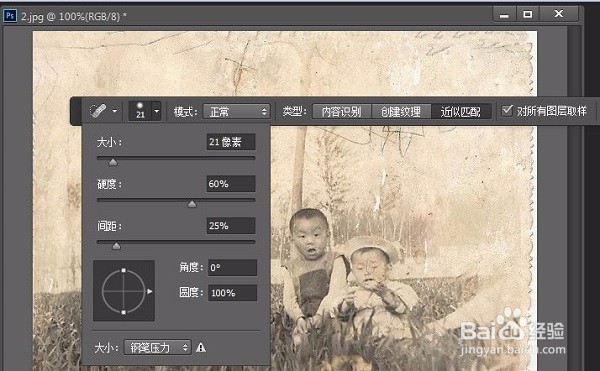The height and width of the screenshot is (371, 600).
Task: Close the 2.jpg document window
Action: (559, 15)
